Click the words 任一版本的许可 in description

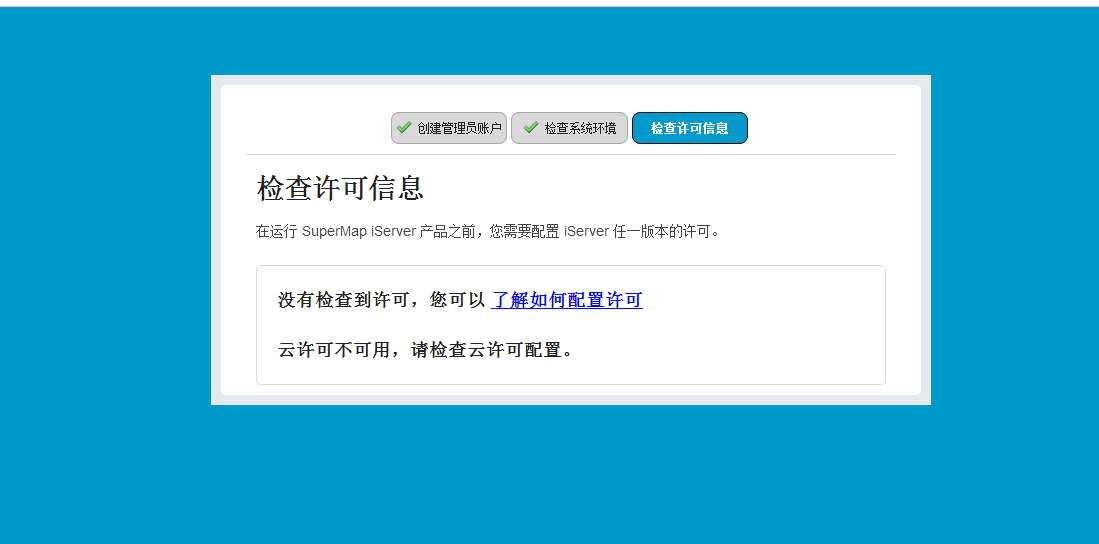666,231
